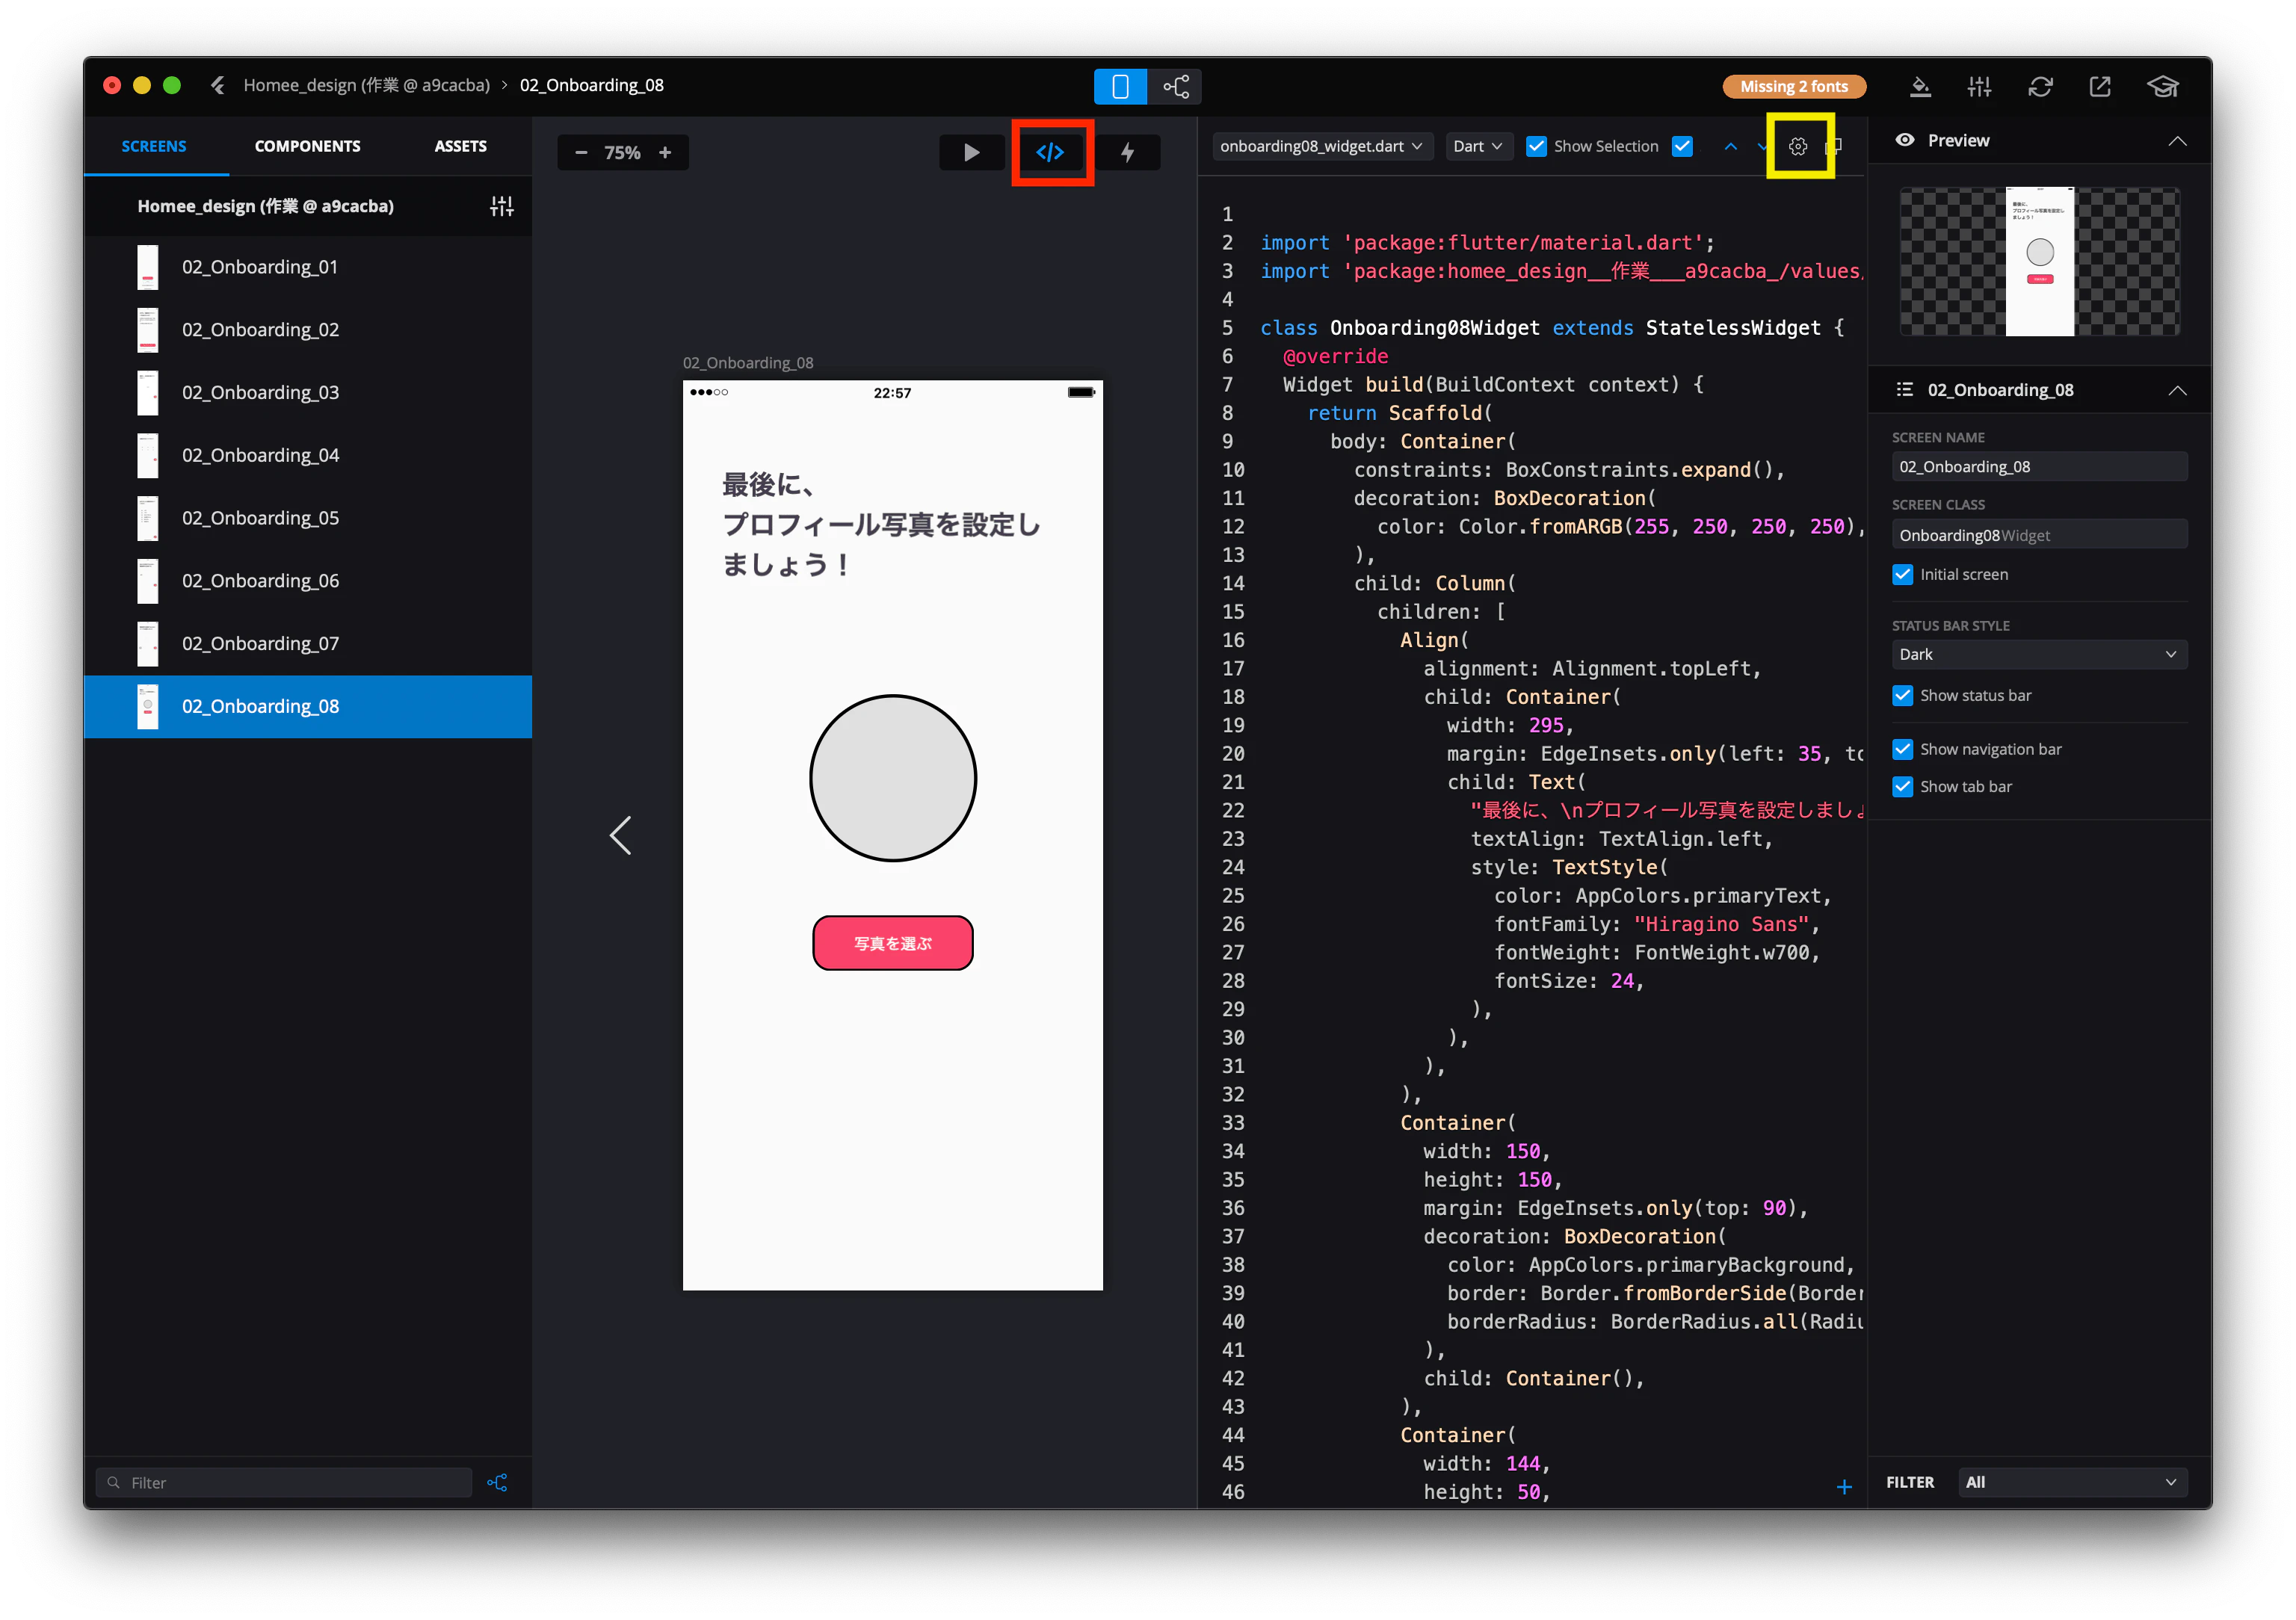Open the Status Bar Style Dark dropdown
This screenshot has width=2296, height=1620.
pyautogui.click(x=2039, y=655)
